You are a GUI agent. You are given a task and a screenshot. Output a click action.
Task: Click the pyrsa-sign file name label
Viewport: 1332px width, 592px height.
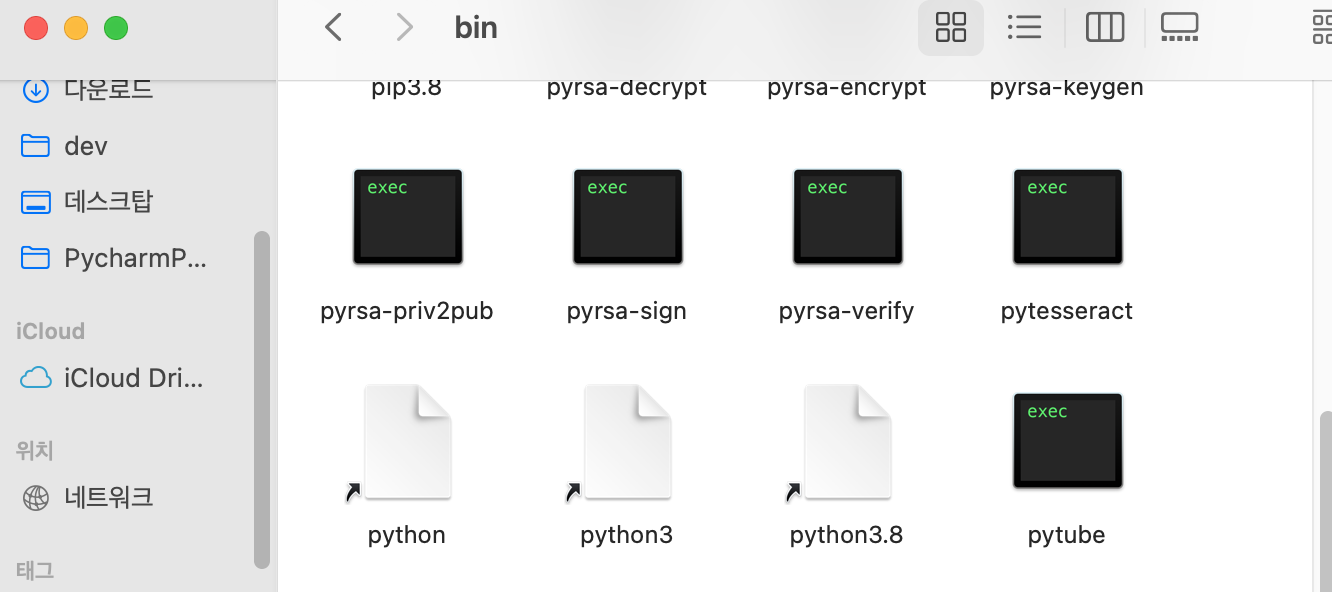[627, 311]
